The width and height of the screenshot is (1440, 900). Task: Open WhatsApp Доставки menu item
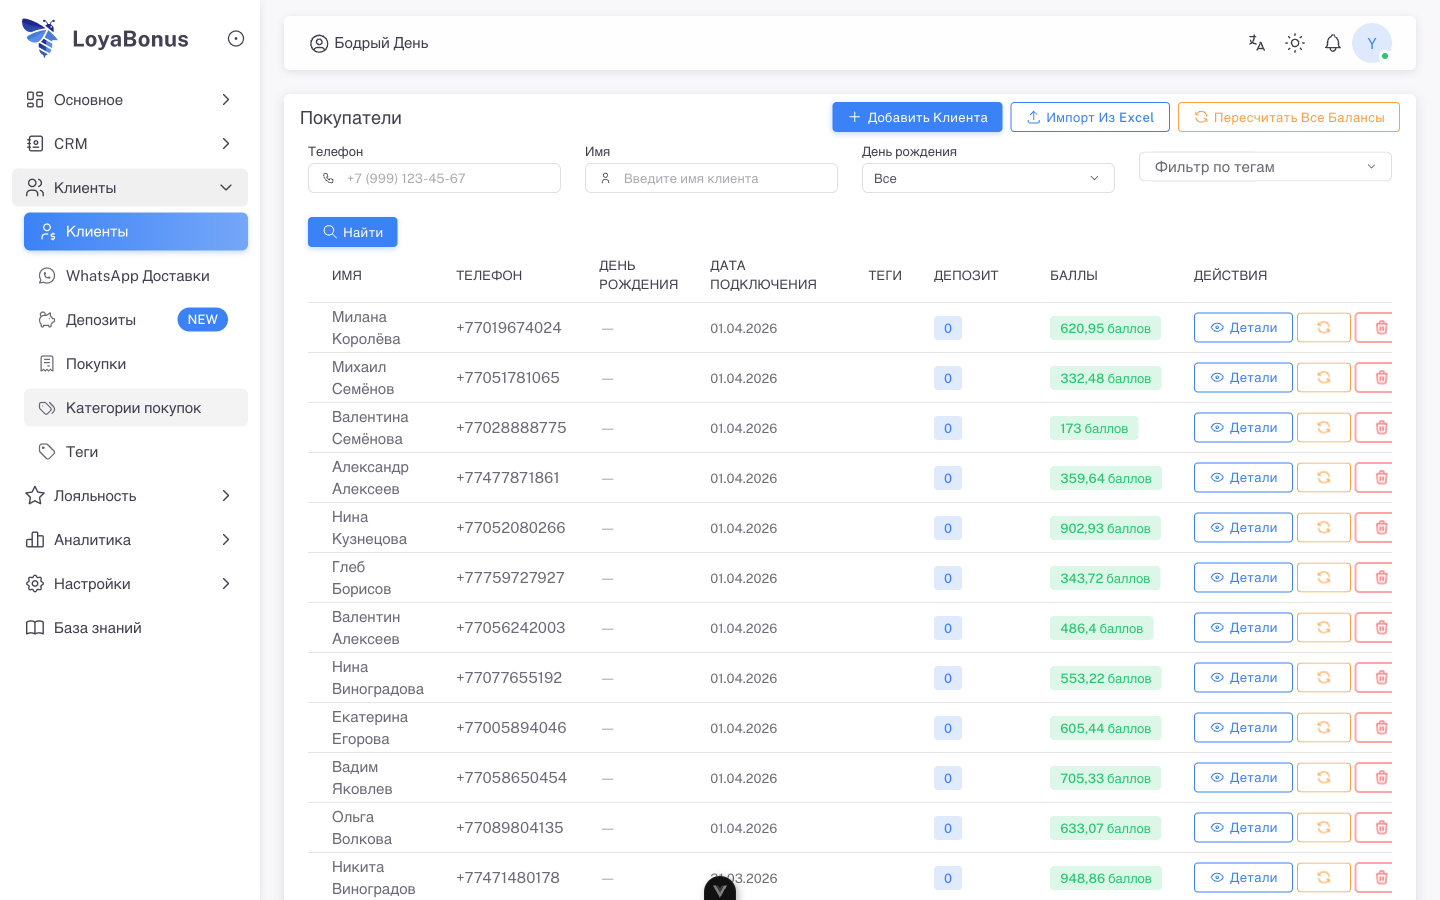[137, 276]
